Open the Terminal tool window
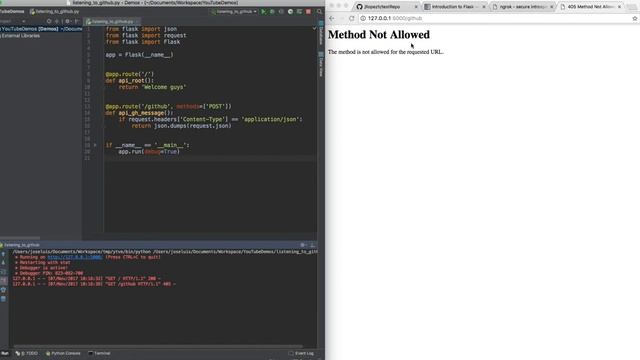Viewport: 640px width, 360px height. 99,353
